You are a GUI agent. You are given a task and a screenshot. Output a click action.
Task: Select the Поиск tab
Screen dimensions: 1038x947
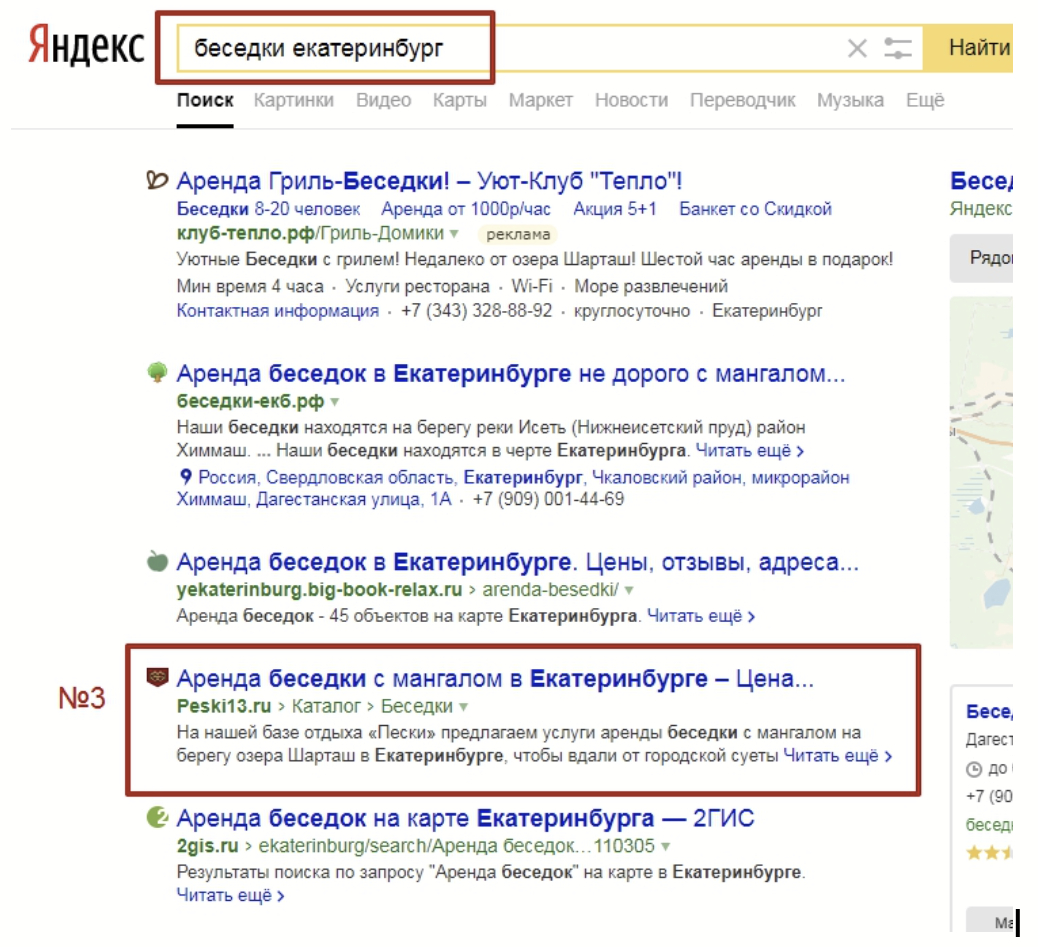[205, 100]
